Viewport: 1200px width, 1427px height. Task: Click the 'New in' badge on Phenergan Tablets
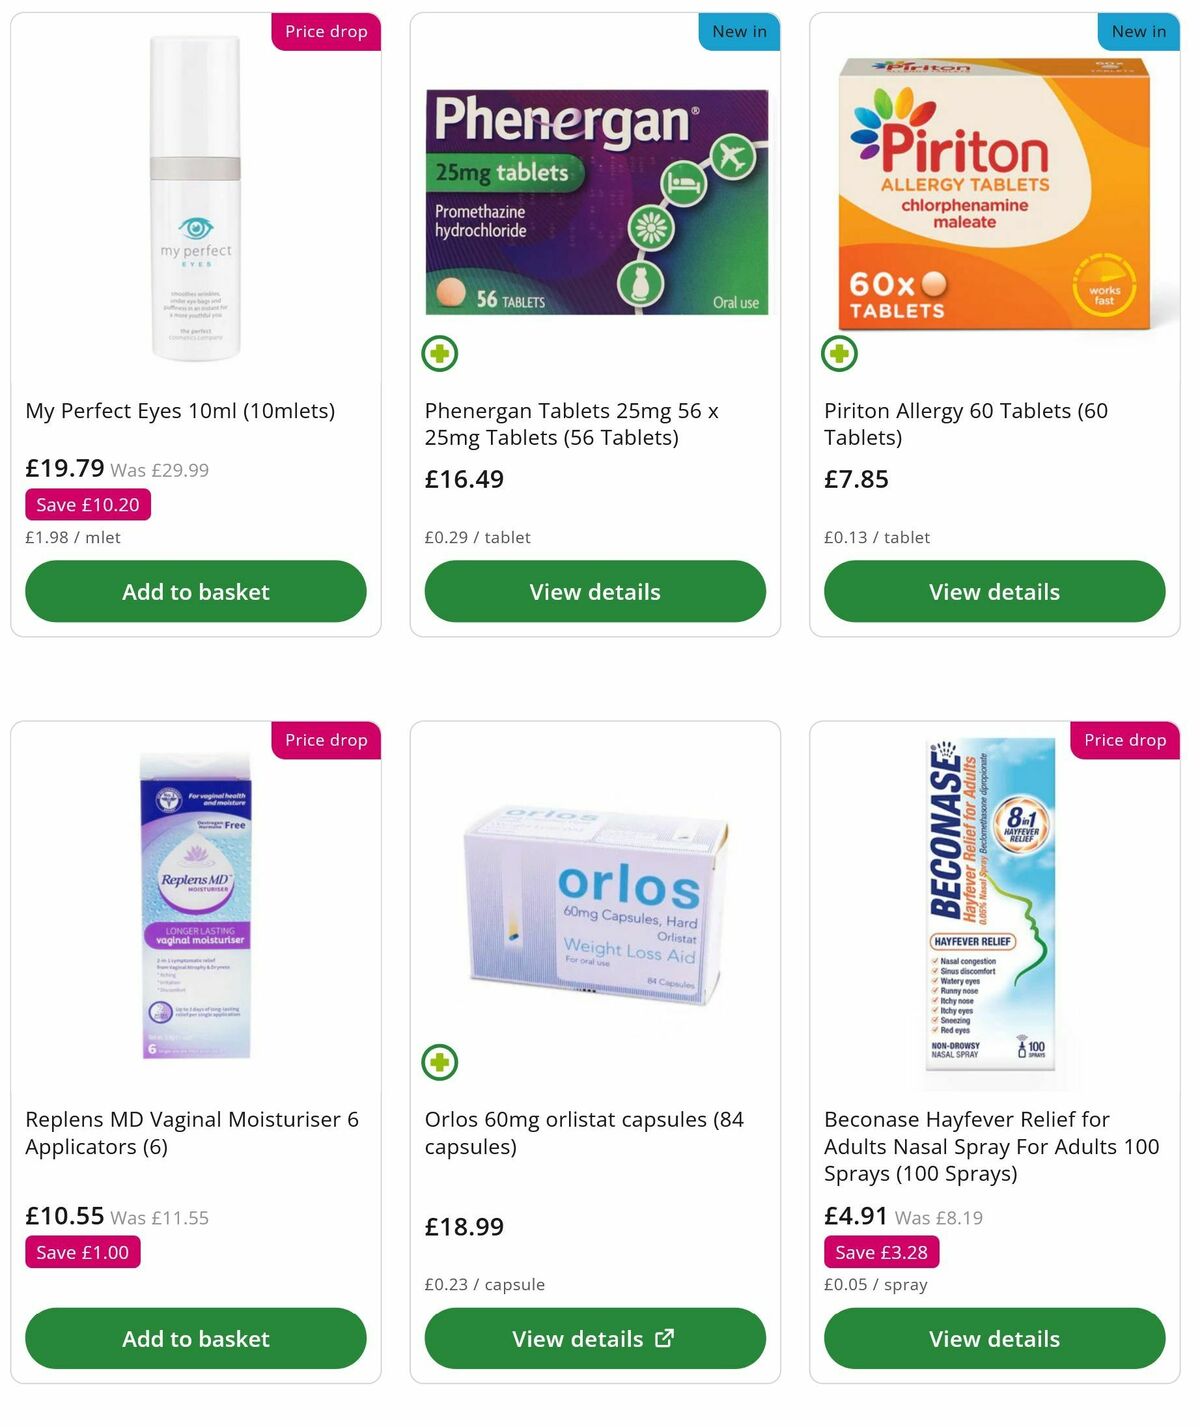738,31
